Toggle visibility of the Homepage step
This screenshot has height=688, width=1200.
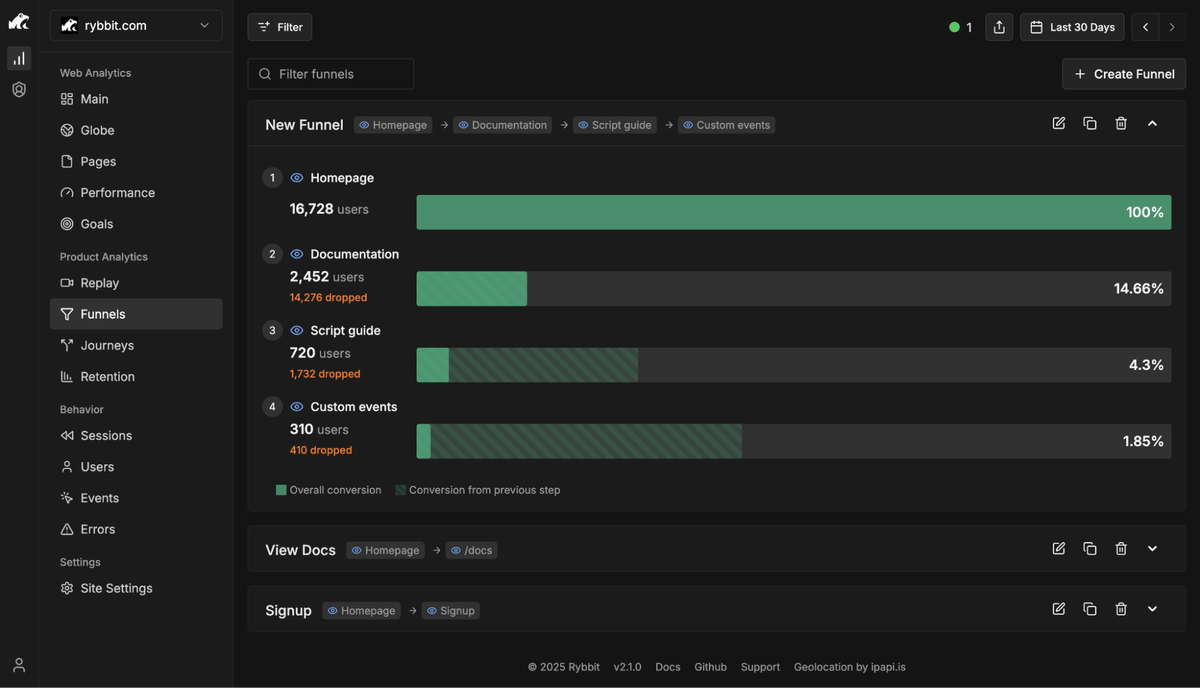coord(296,177)
